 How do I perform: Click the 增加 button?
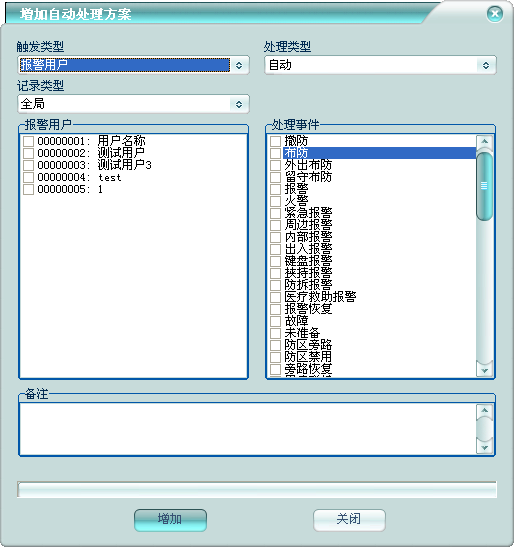click(x=170, y=520)
